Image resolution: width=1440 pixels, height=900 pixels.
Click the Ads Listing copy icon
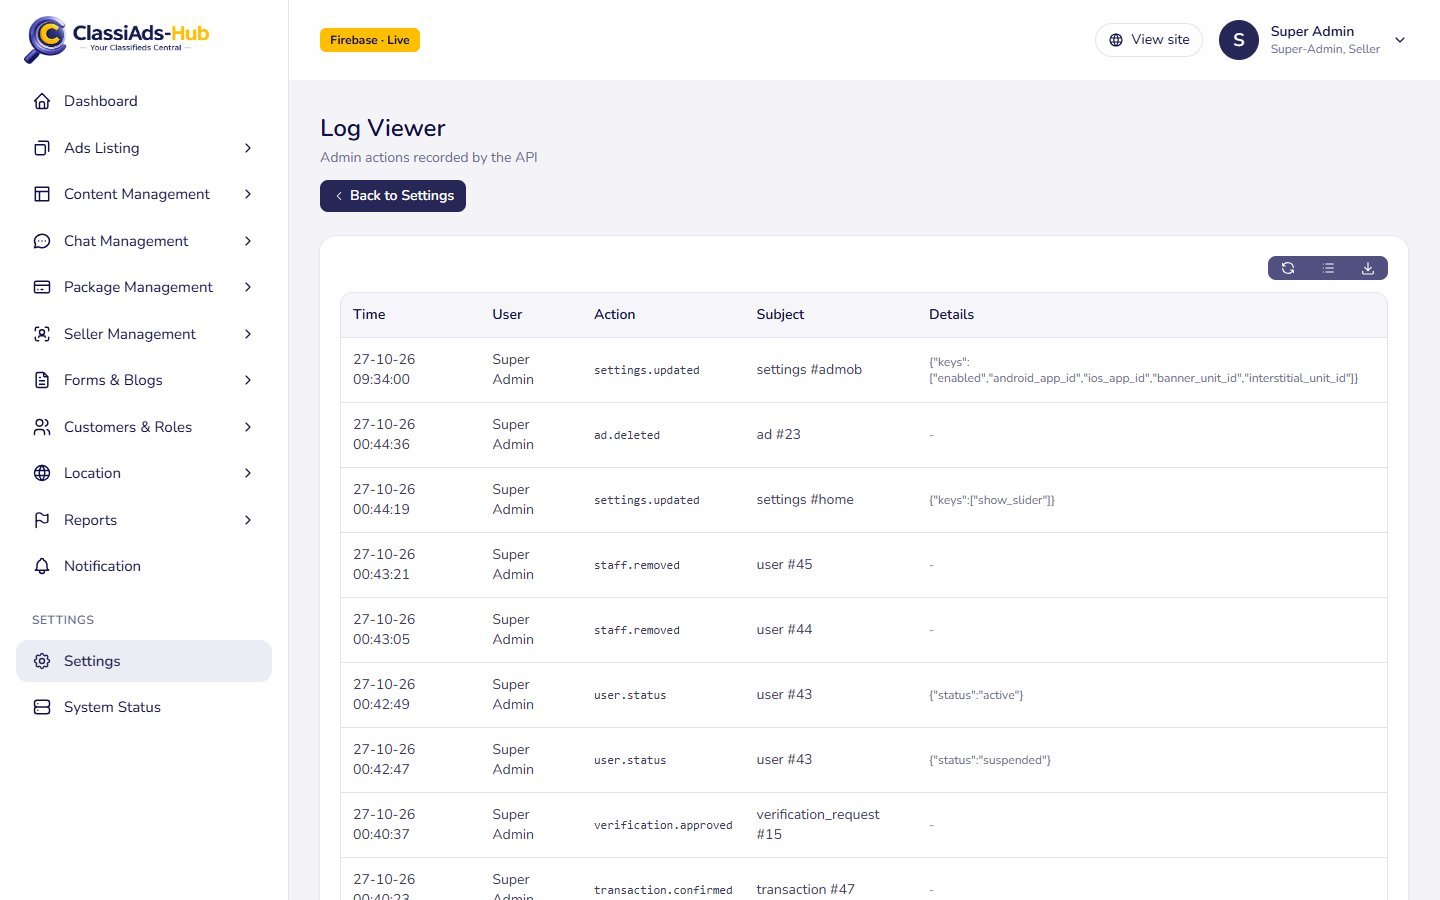tap(42, 148)
